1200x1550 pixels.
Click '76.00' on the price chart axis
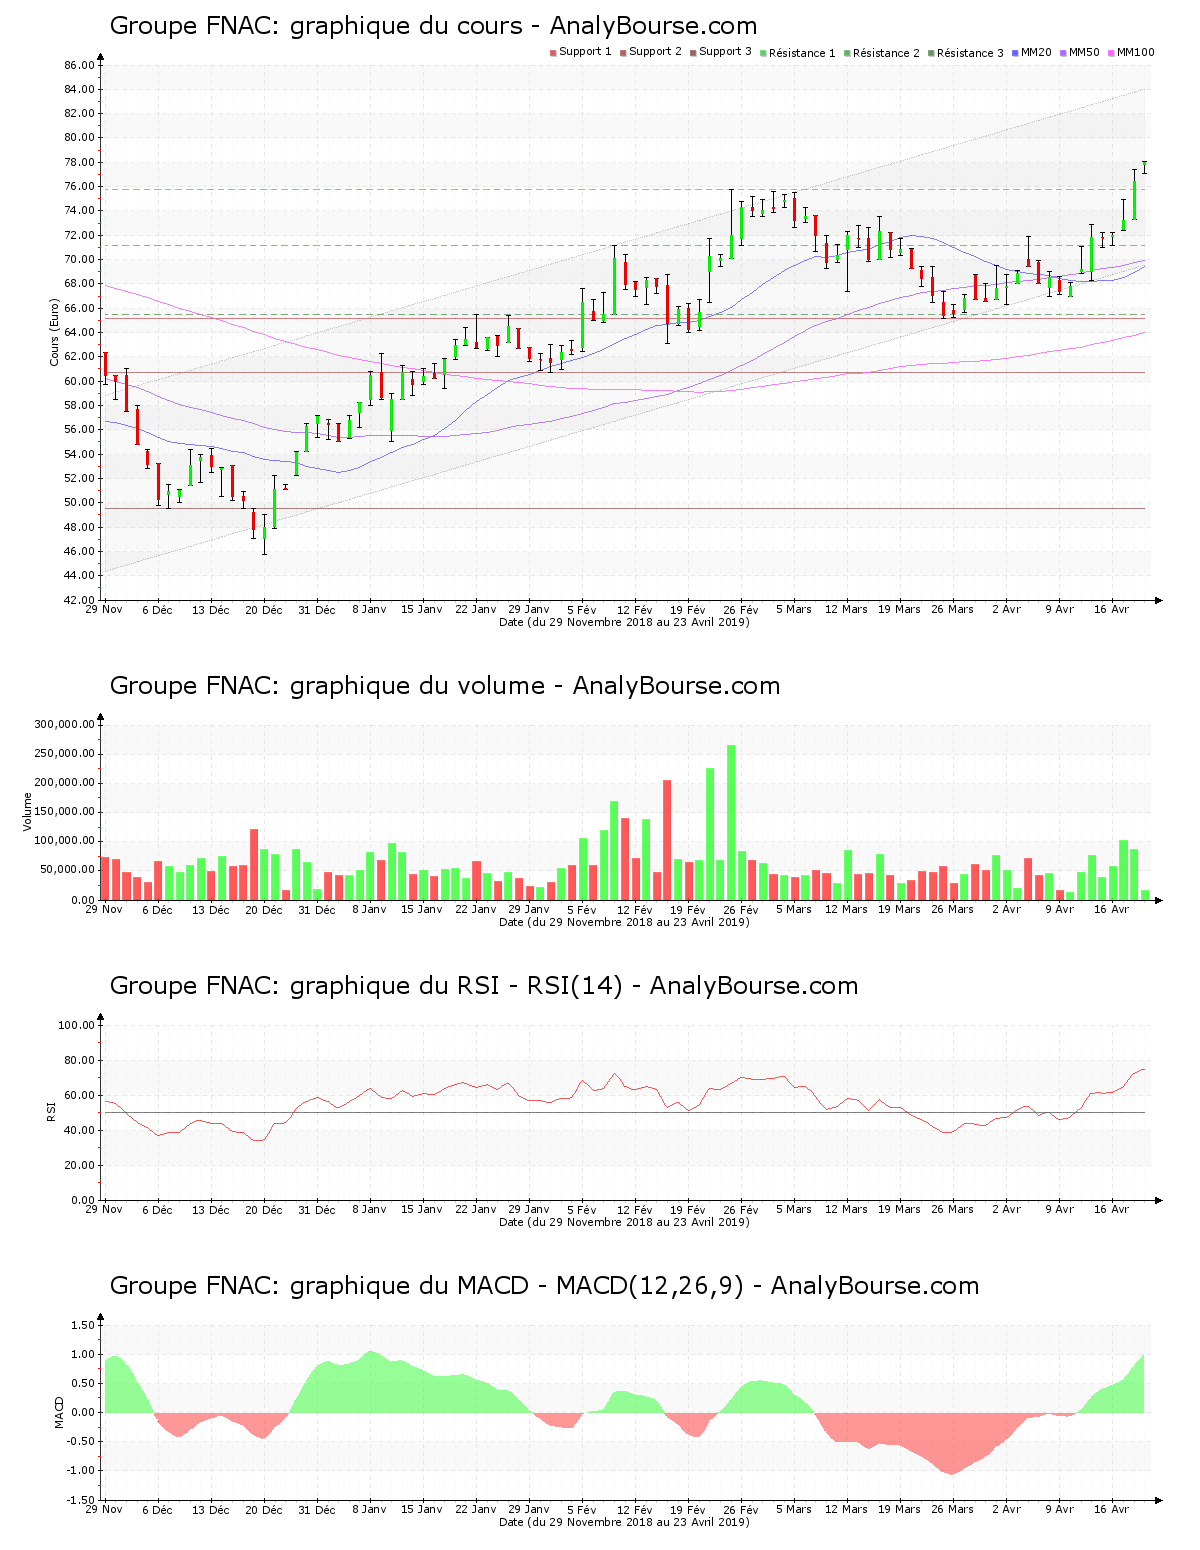(80, 186)
